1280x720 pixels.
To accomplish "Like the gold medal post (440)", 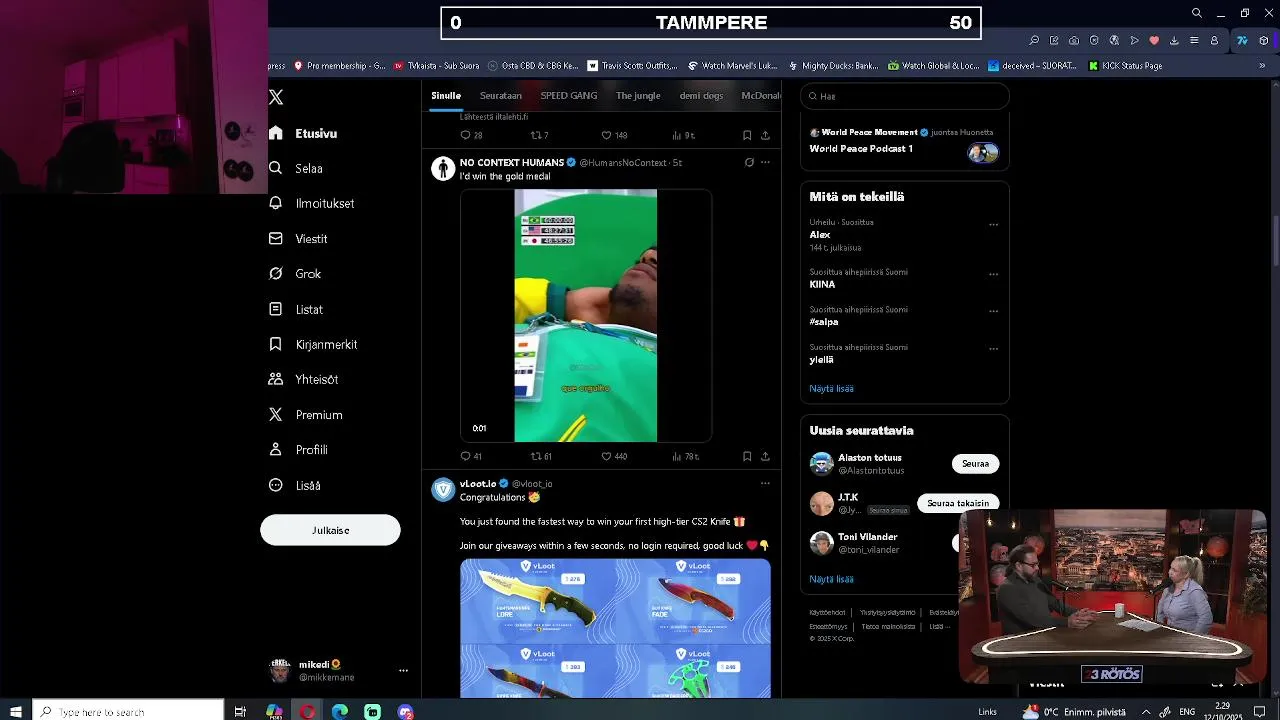I will point(614,456).
